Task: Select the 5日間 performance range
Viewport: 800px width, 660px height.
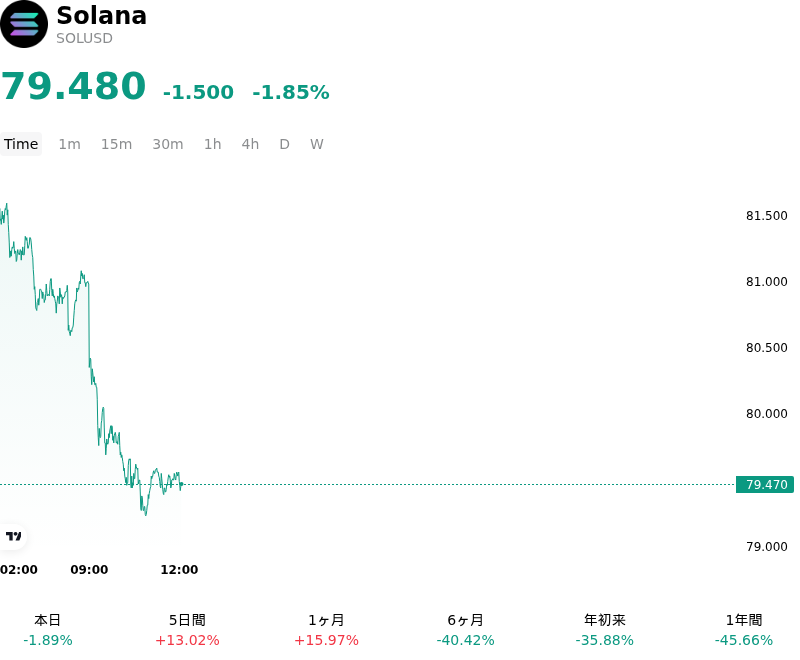Action: click(x=187, y=630)
